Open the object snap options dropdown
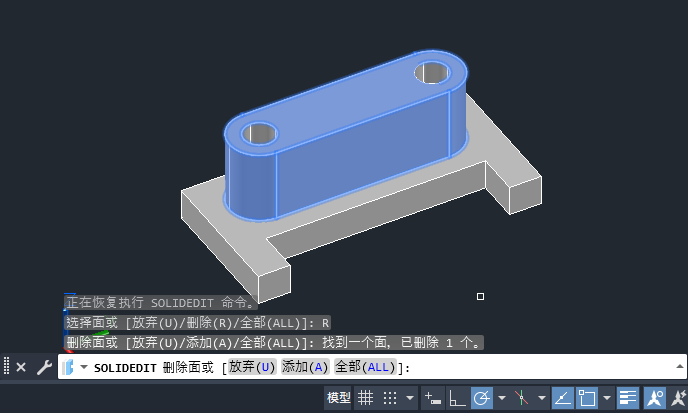Viewport: 688px width, 413px height. coord(607,398)
